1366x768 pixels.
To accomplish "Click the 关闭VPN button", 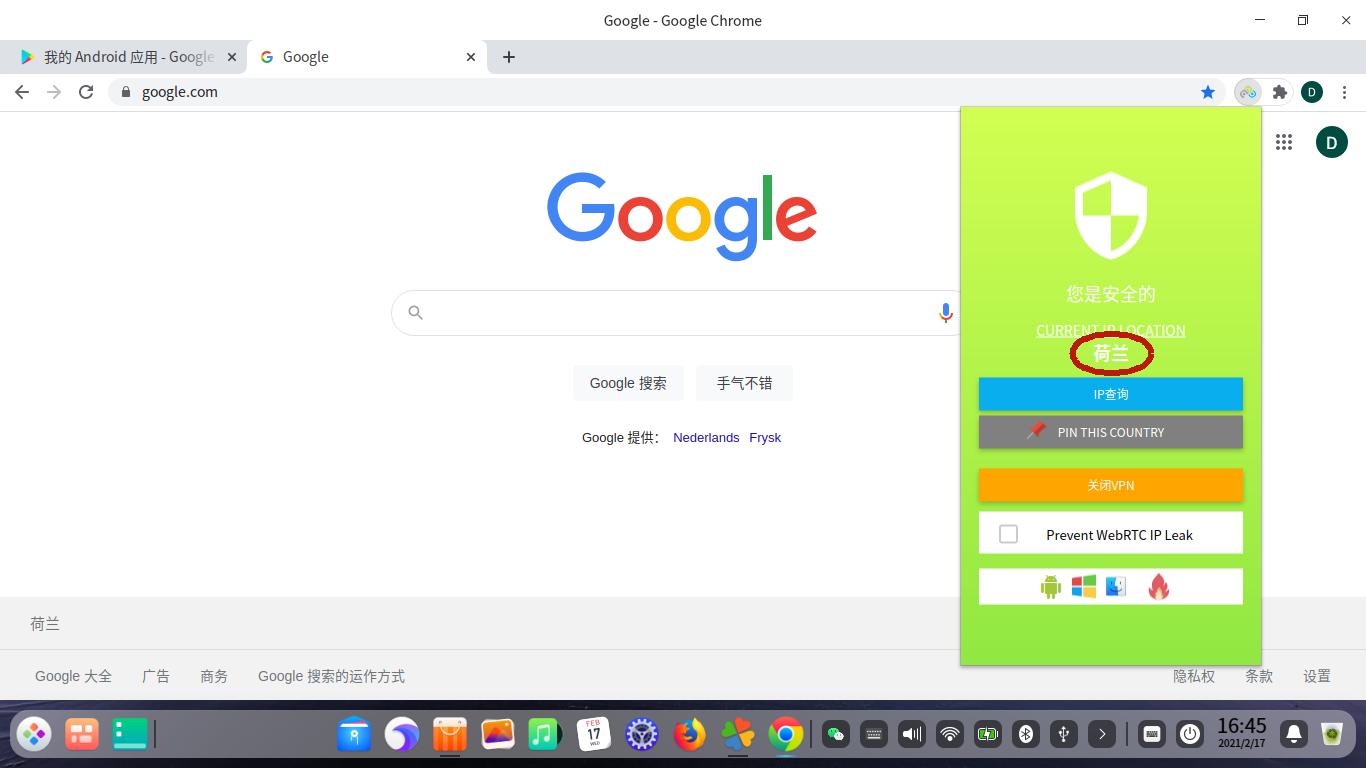I will coord(1110,485).
